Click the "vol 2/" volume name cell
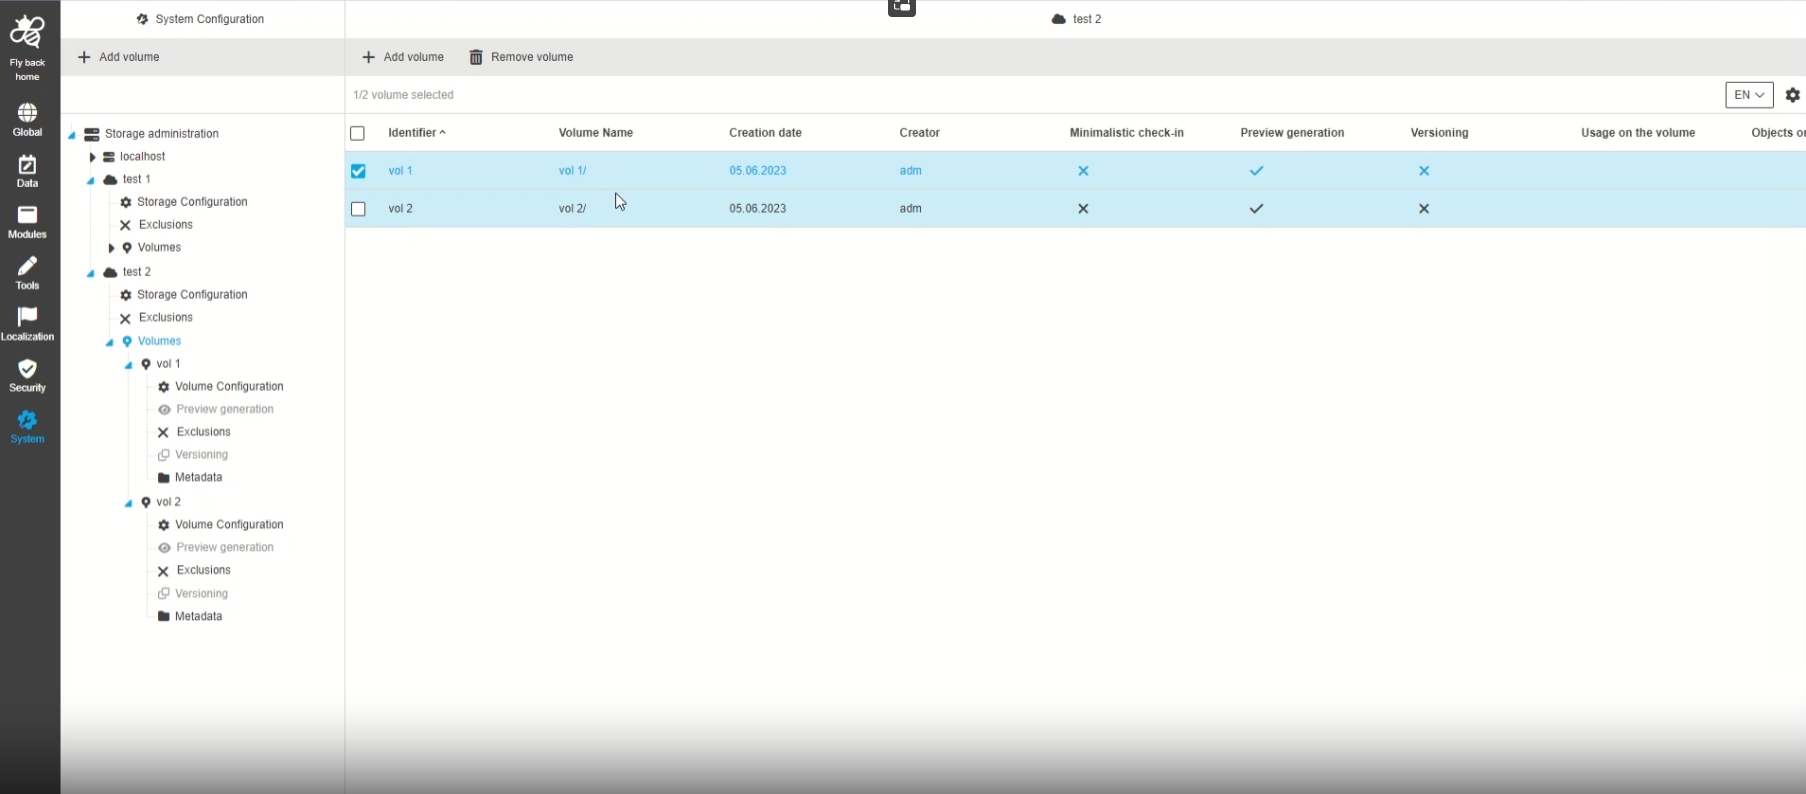This screenshot has width=1806, height=794. (572, 209)
